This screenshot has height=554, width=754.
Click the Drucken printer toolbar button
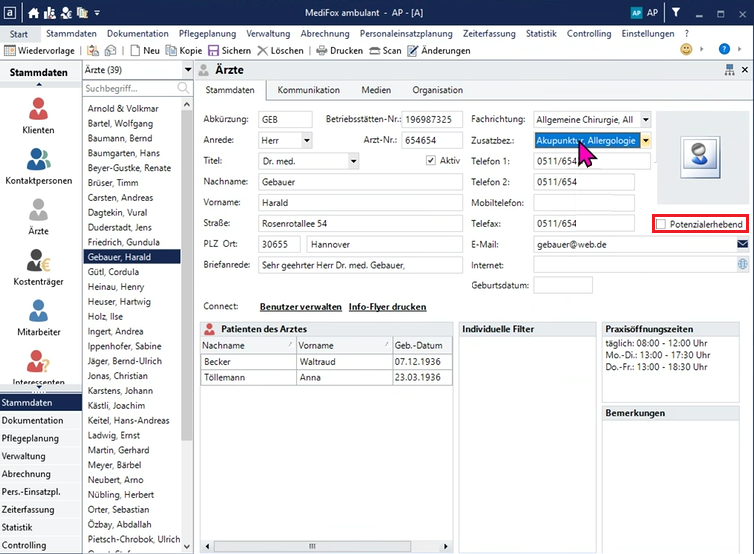point(337,50)
